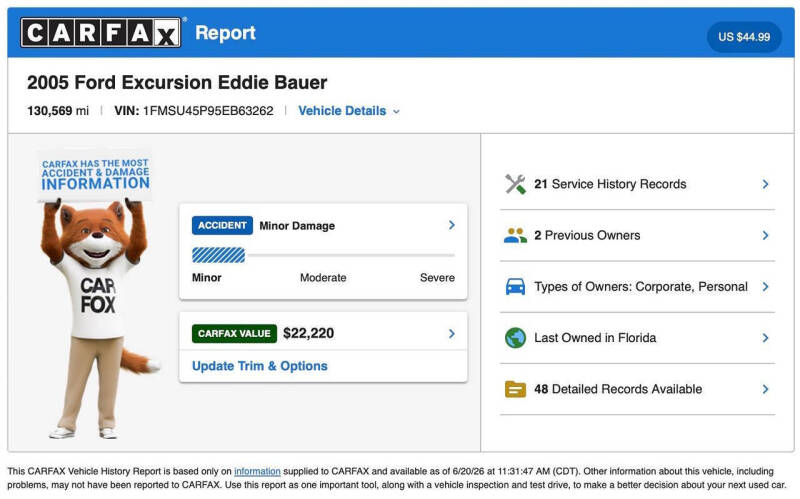Click the globe icon for Last Owned

tap(515, 338)
